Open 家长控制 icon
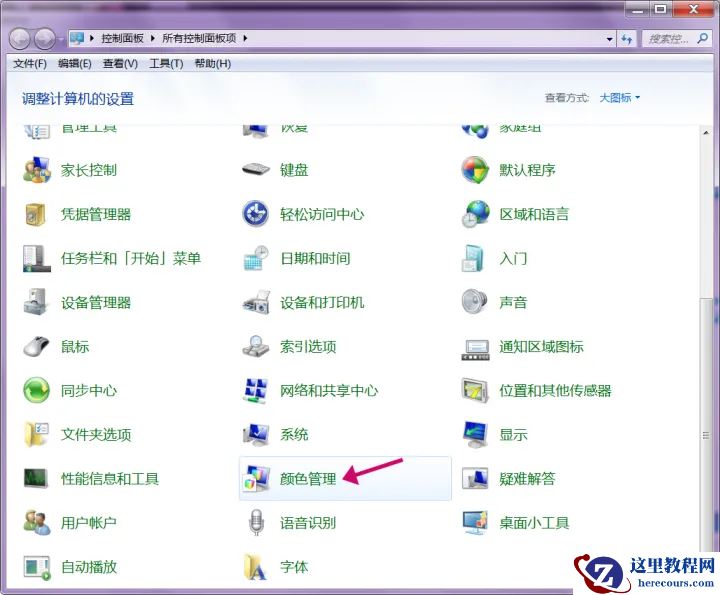Viewport: 720px width, 595px height. tap(37, 170)
